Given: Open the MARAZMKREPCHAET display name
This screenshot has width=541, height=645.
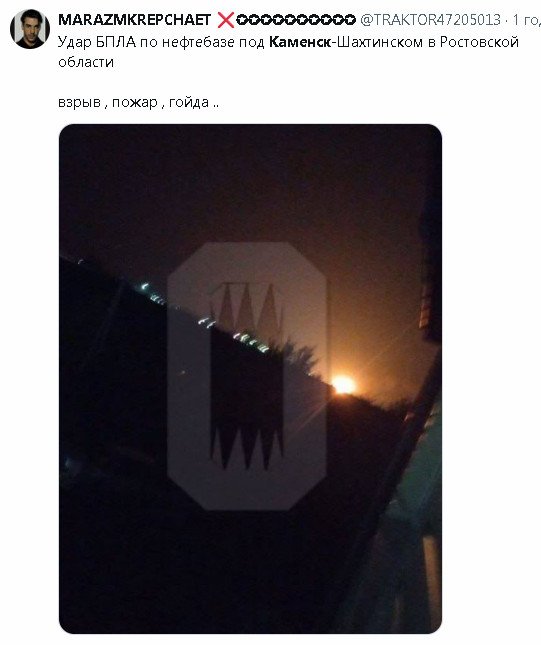Looking at the screenshot, I should tap(135, 20).
